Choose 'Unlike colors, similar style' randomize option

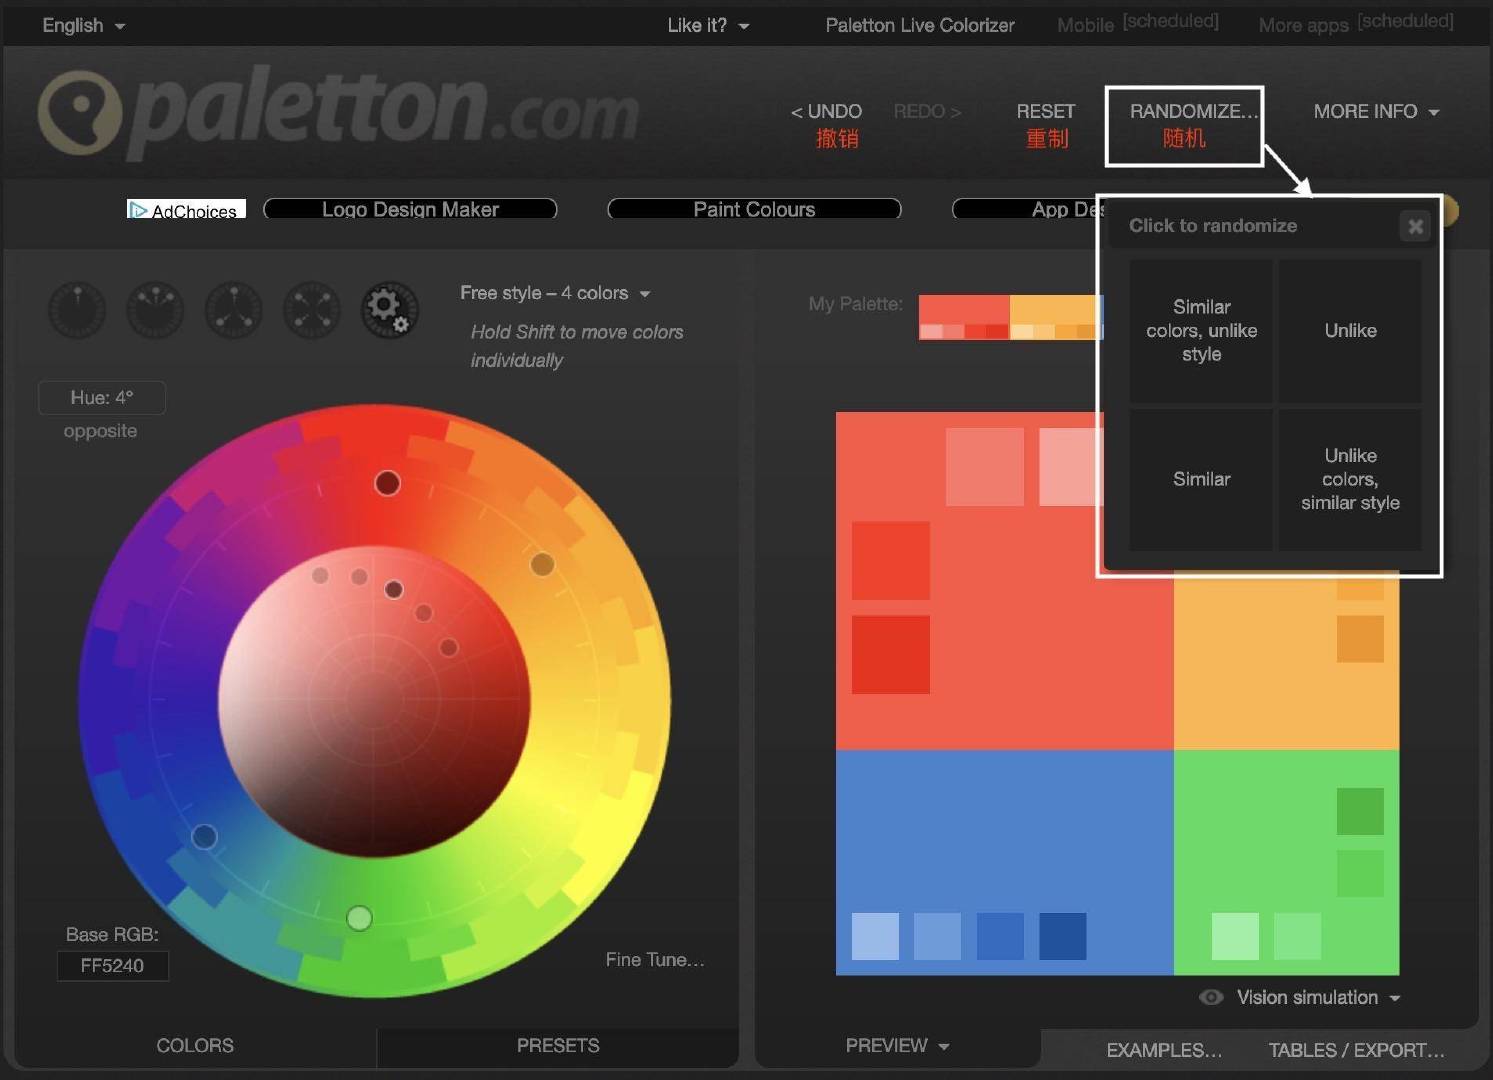(1350, 479)
